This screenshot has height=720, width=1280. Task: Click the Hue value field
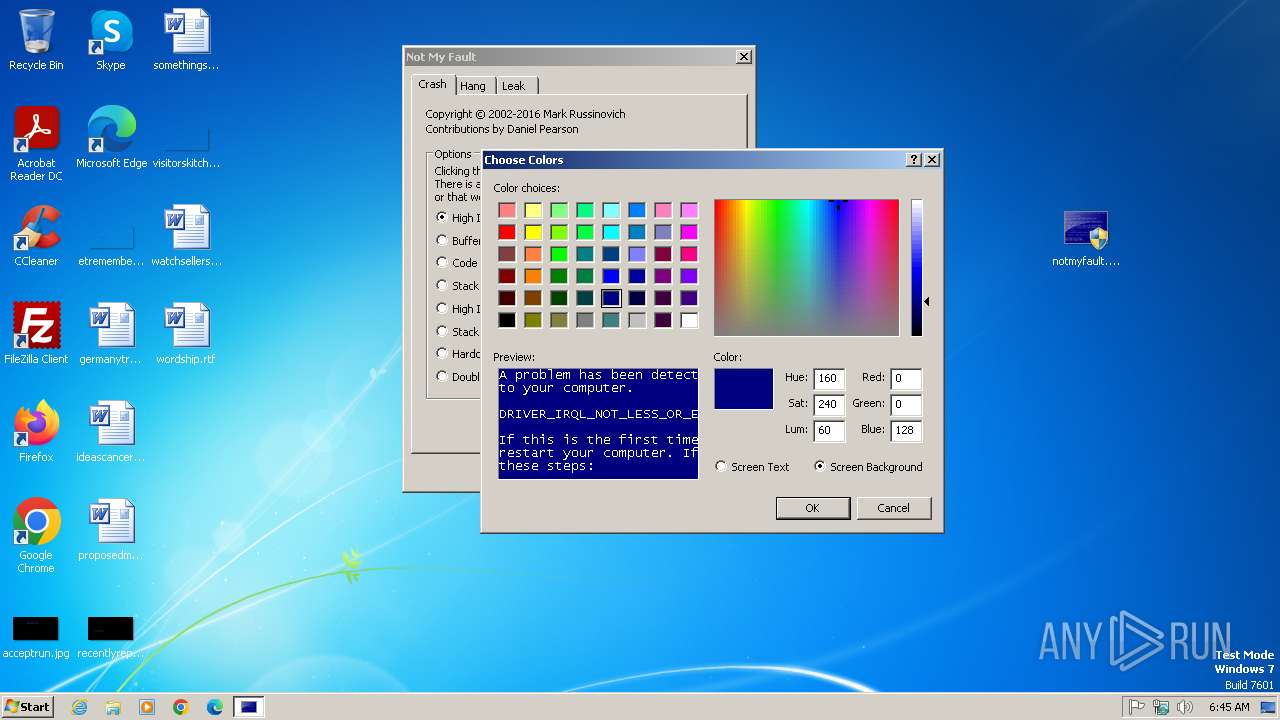829,379
